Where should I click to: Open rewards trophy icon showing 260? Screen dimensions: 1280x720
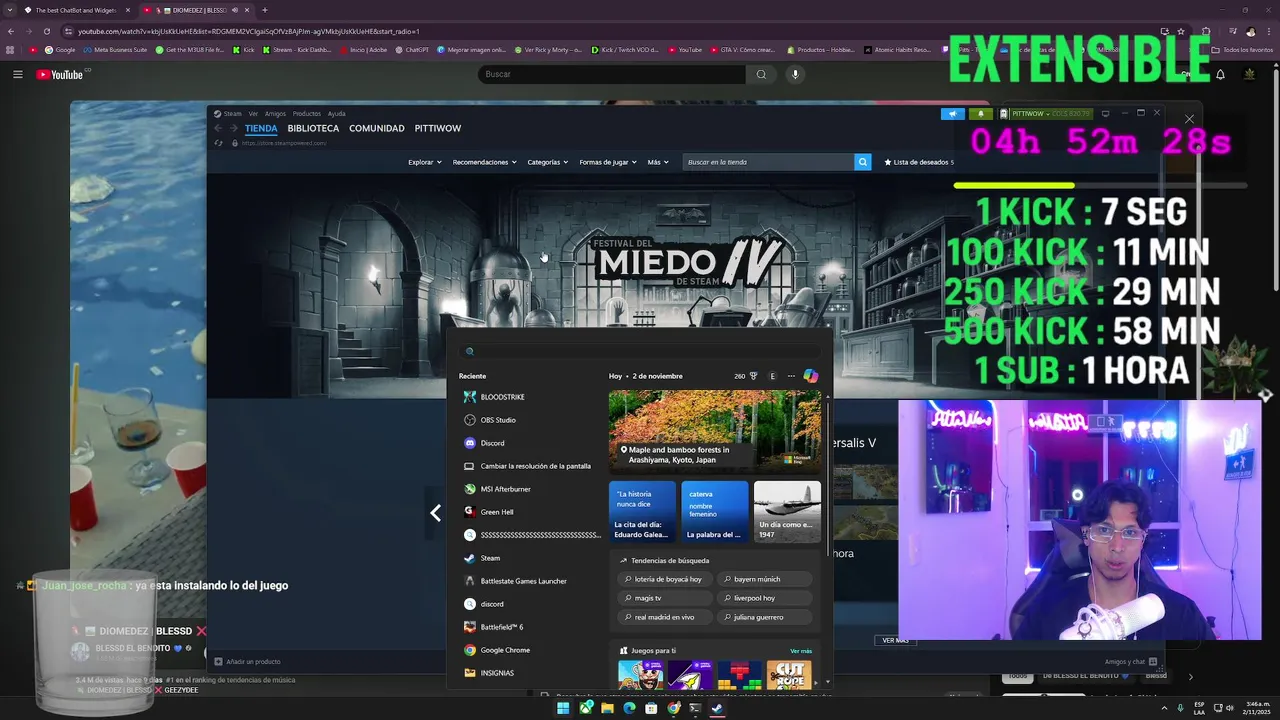[x=746, y=376]
